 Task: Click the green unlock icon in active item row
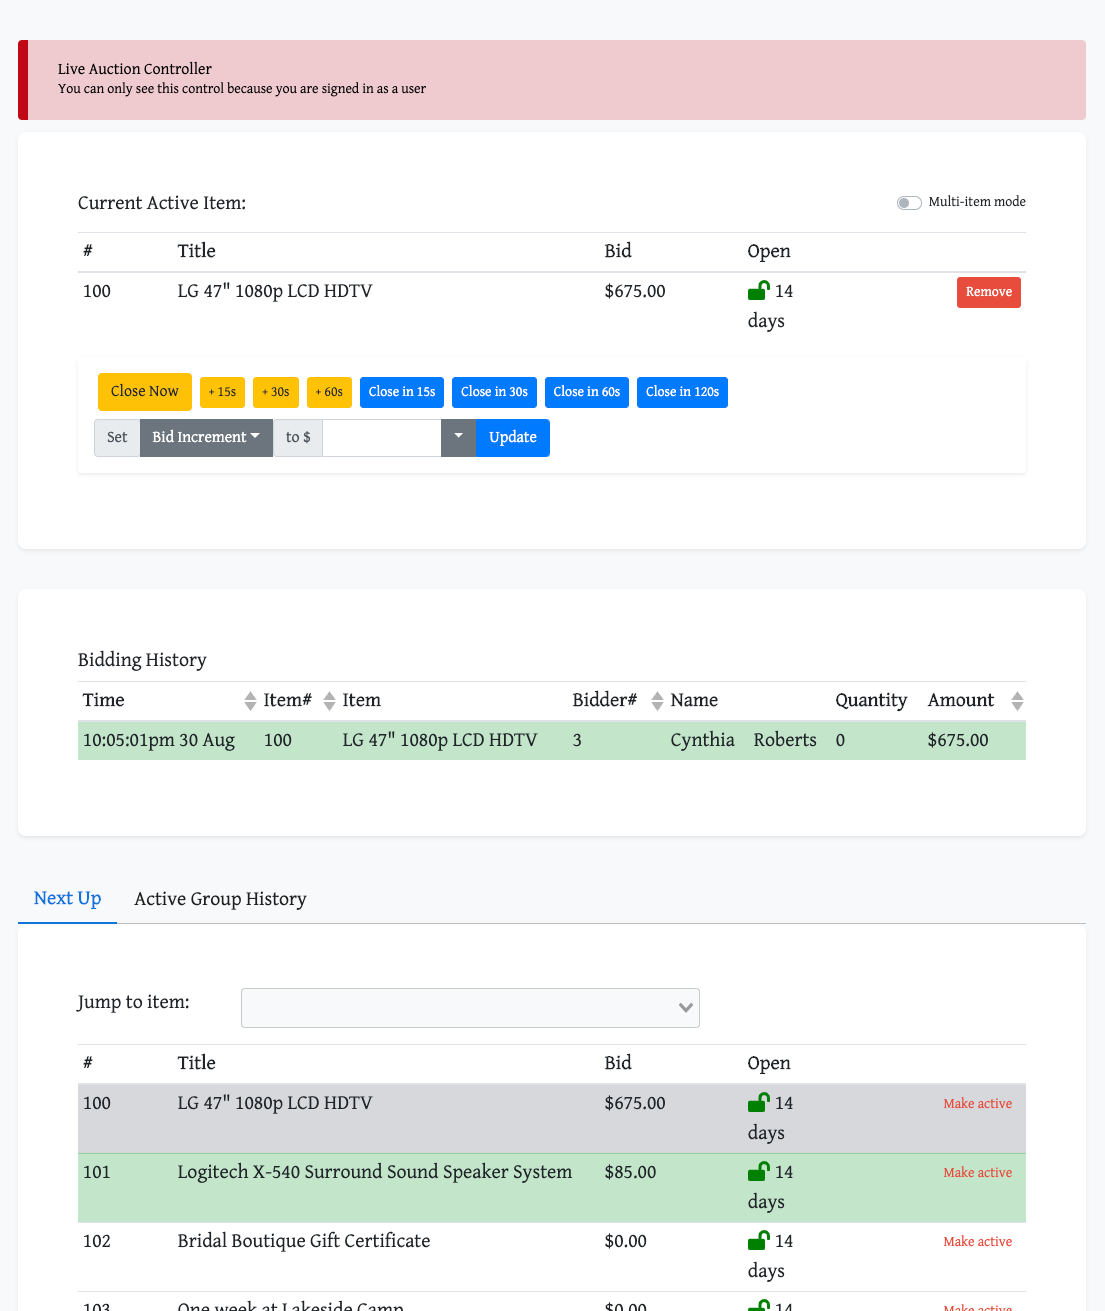click(759, 291)
